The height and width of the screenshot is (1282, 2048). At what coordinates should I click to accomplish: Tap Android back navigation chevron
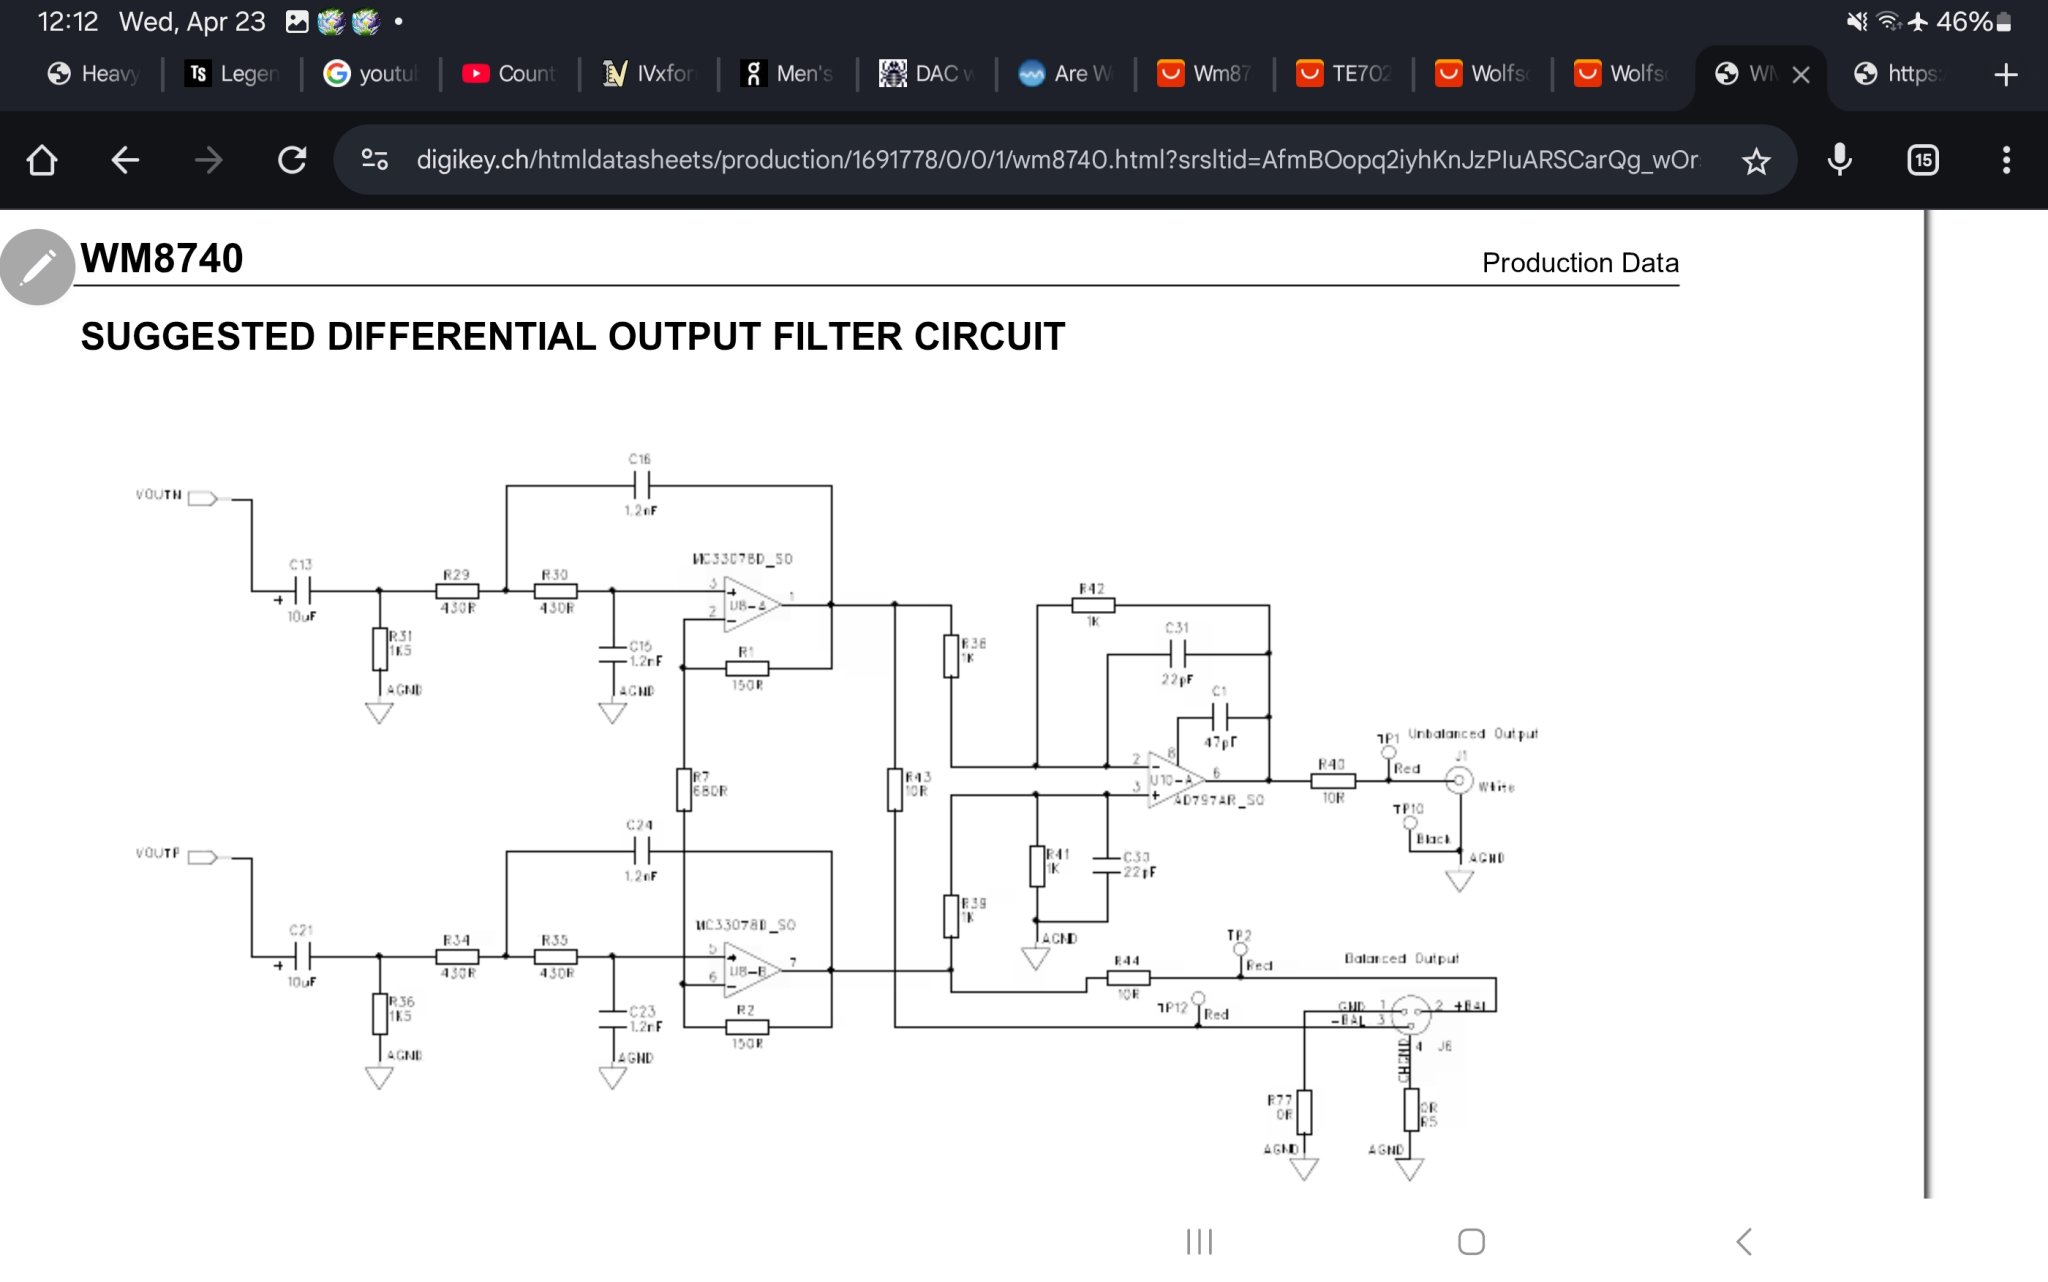[x=1744, y=1242]
